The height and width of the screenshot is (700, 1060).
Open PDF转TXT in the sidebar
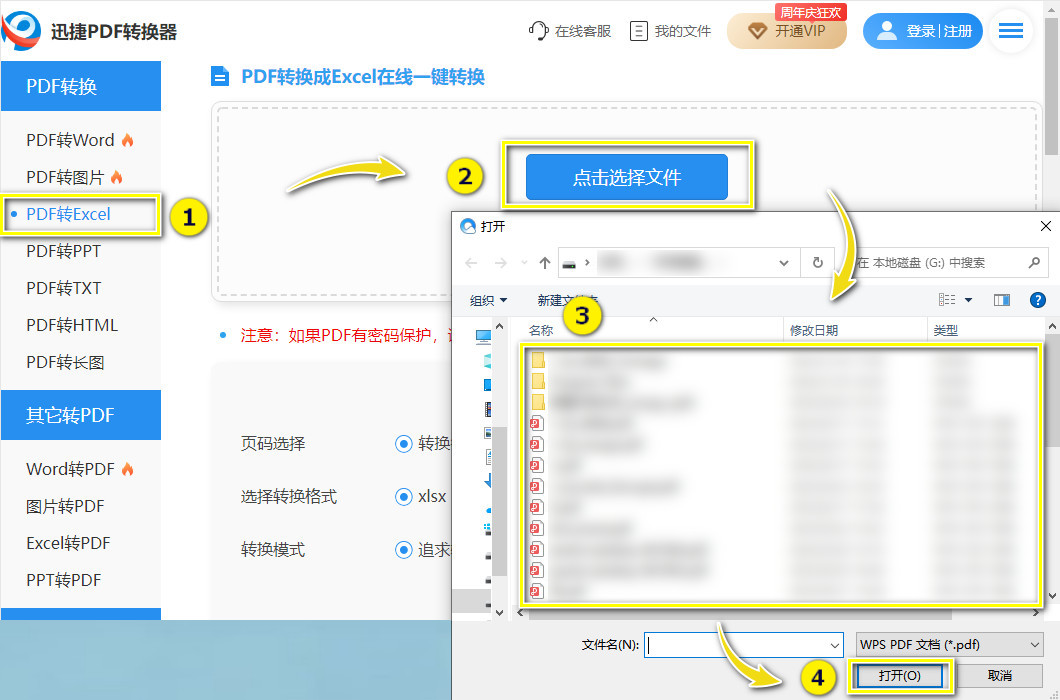click(x=64, y=288)
